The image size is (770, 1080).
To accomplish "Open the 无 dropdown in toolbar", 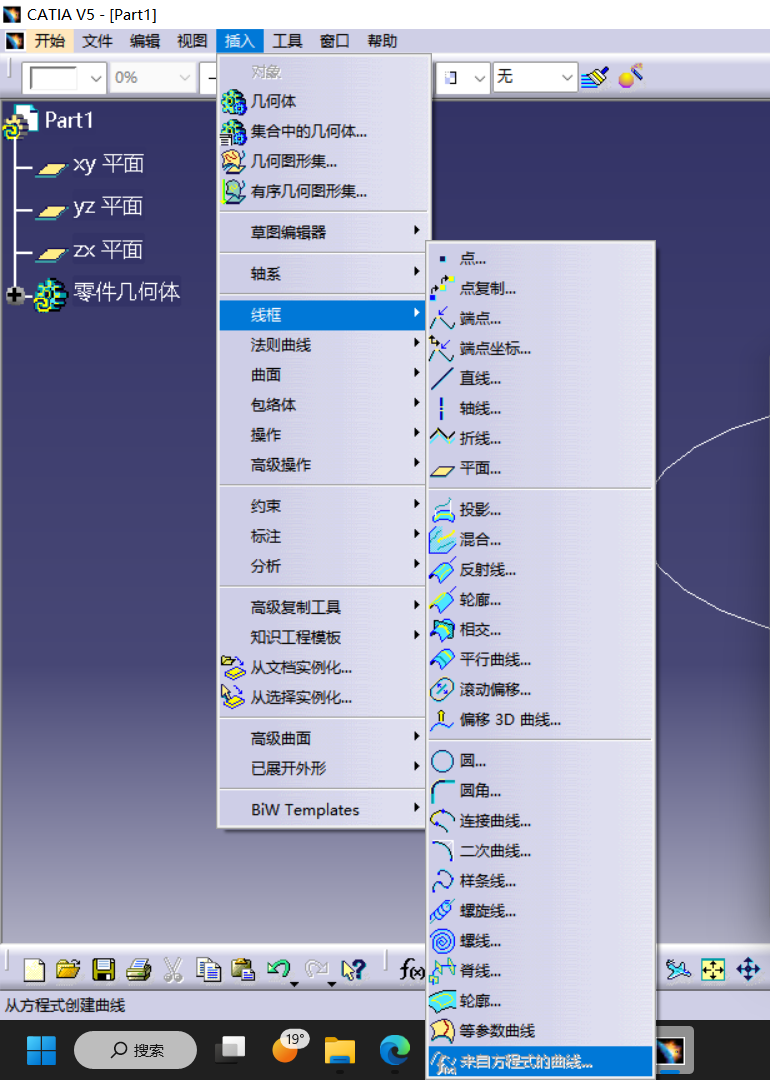I will click(x=534, y=77).
